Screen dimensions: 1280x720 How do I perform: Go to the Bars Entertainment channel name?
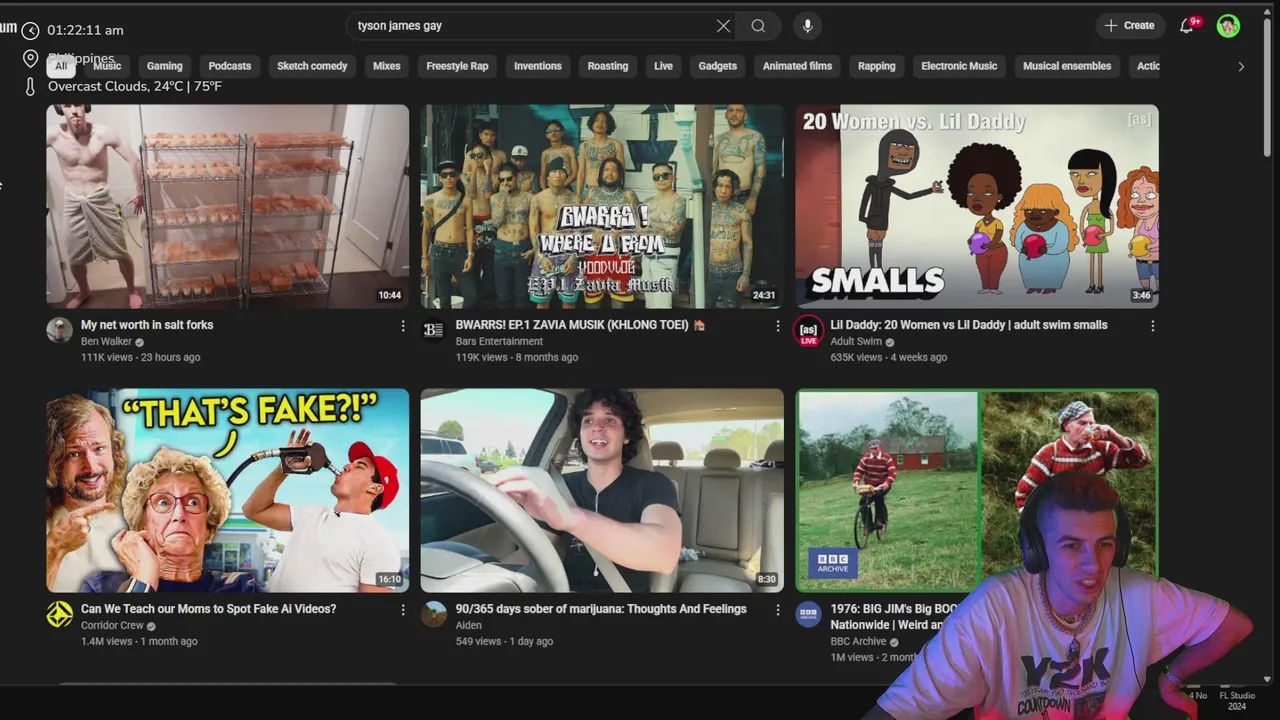tap(499, 342)
